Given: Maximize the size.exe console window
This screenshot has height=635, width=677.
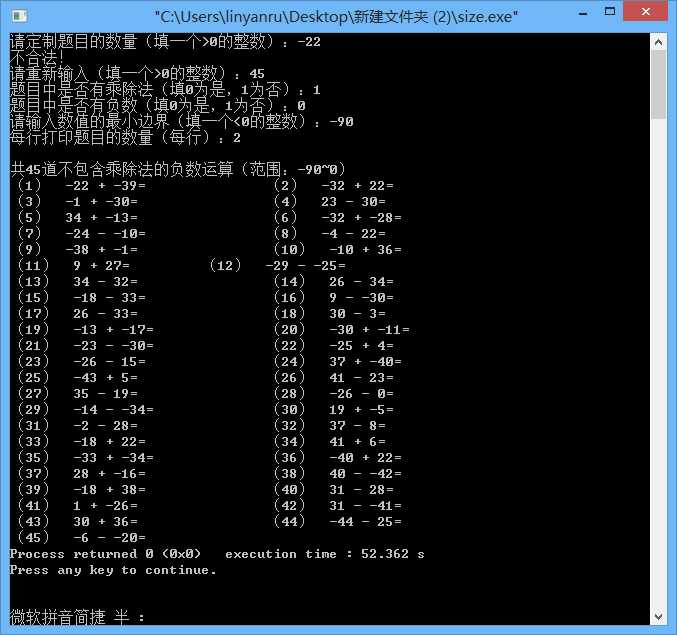Looking at the screenshot, I should point(610,12).
